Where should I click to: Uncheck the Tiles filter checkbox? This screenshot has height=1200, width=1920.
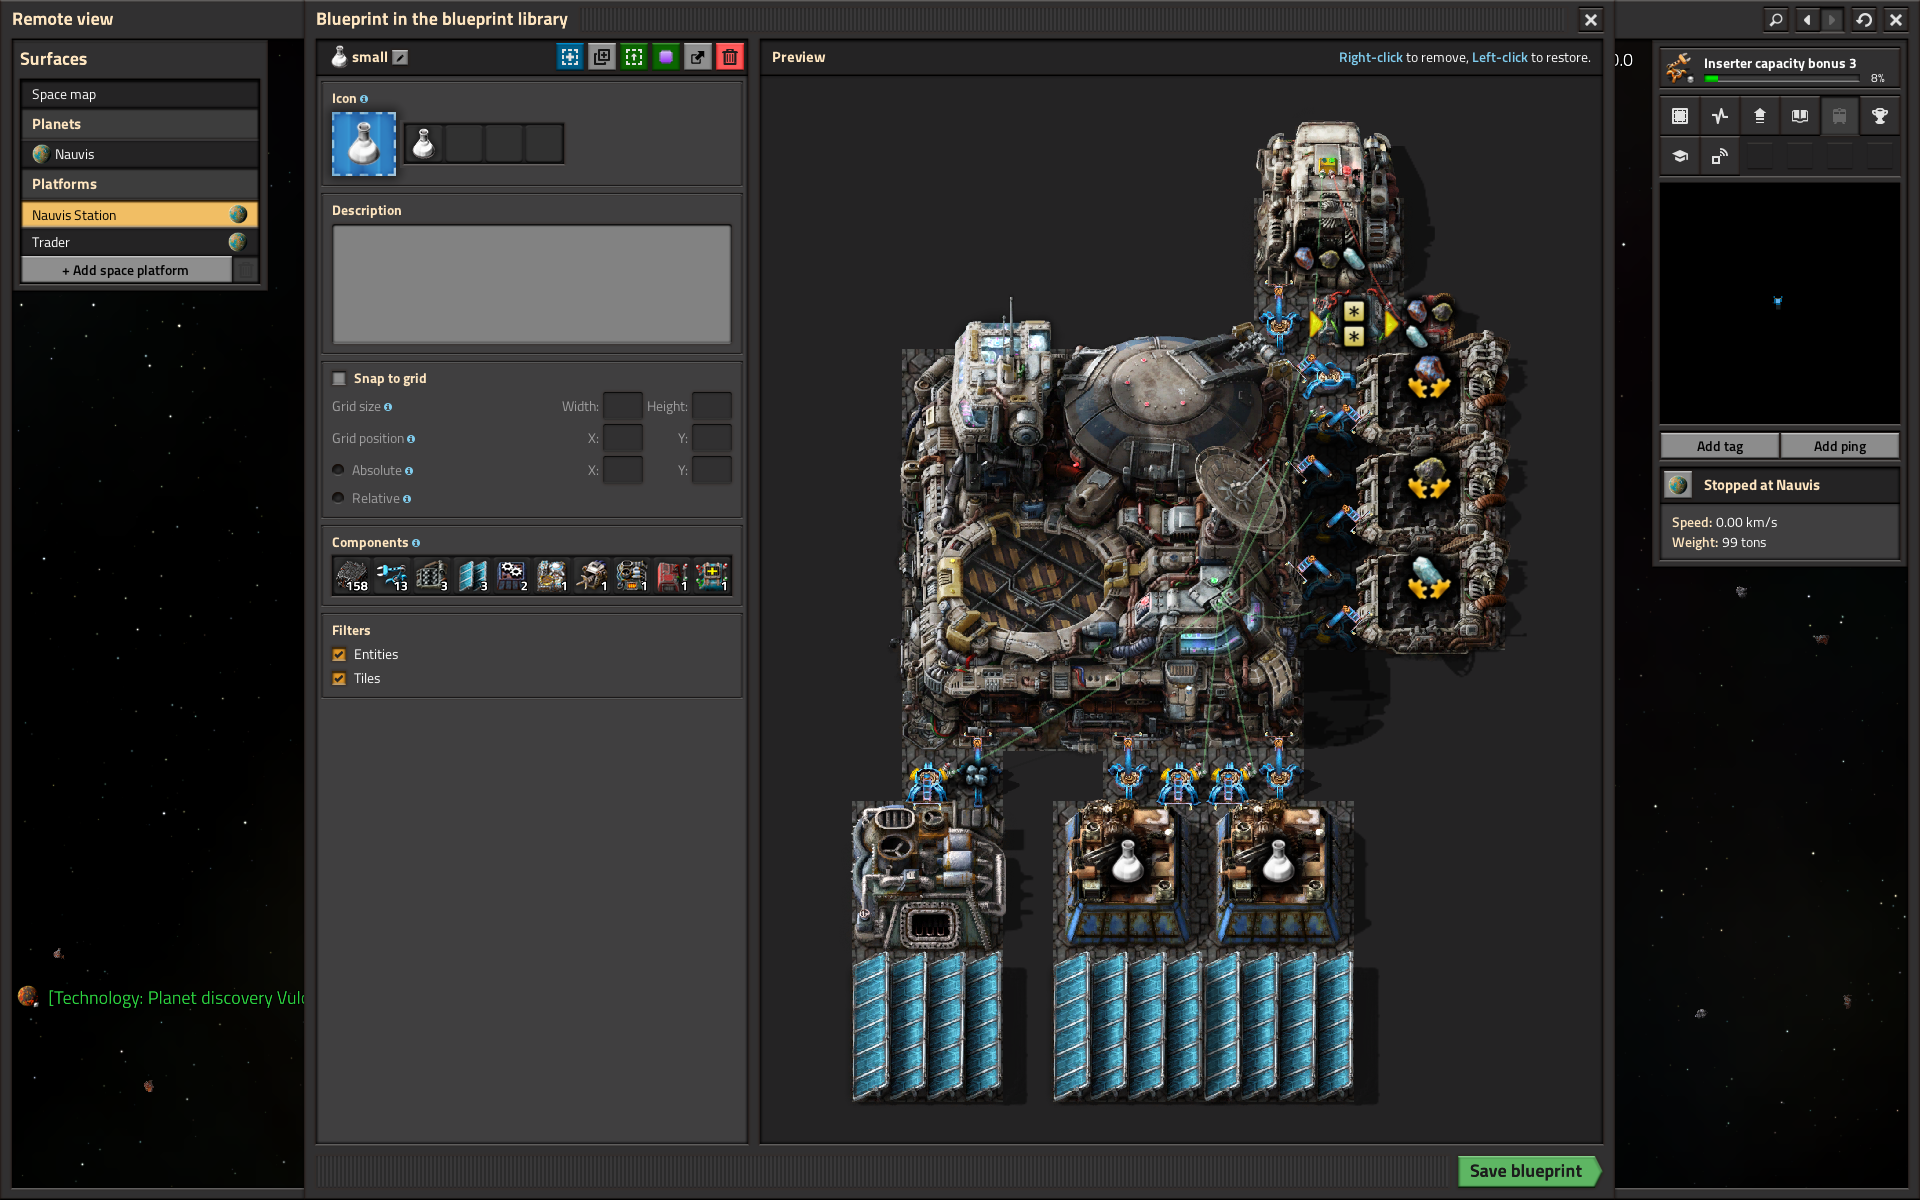[339, 678]
